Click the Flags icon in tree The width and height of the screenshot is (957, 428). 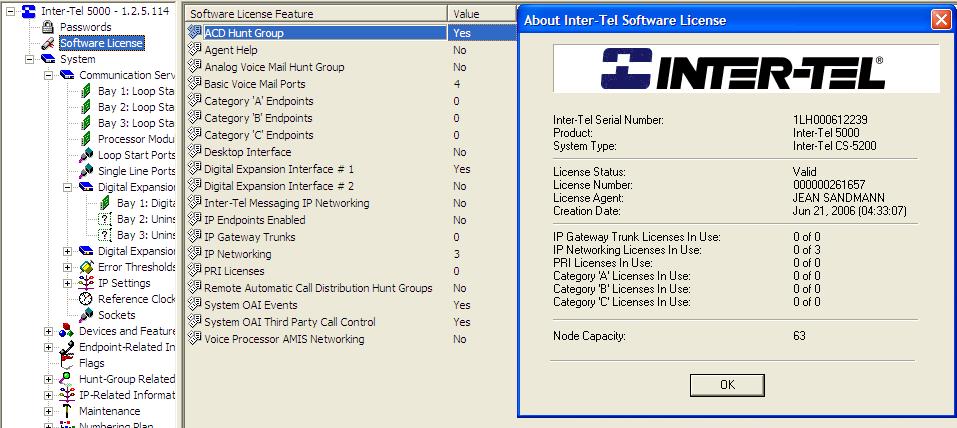point(67,363)
